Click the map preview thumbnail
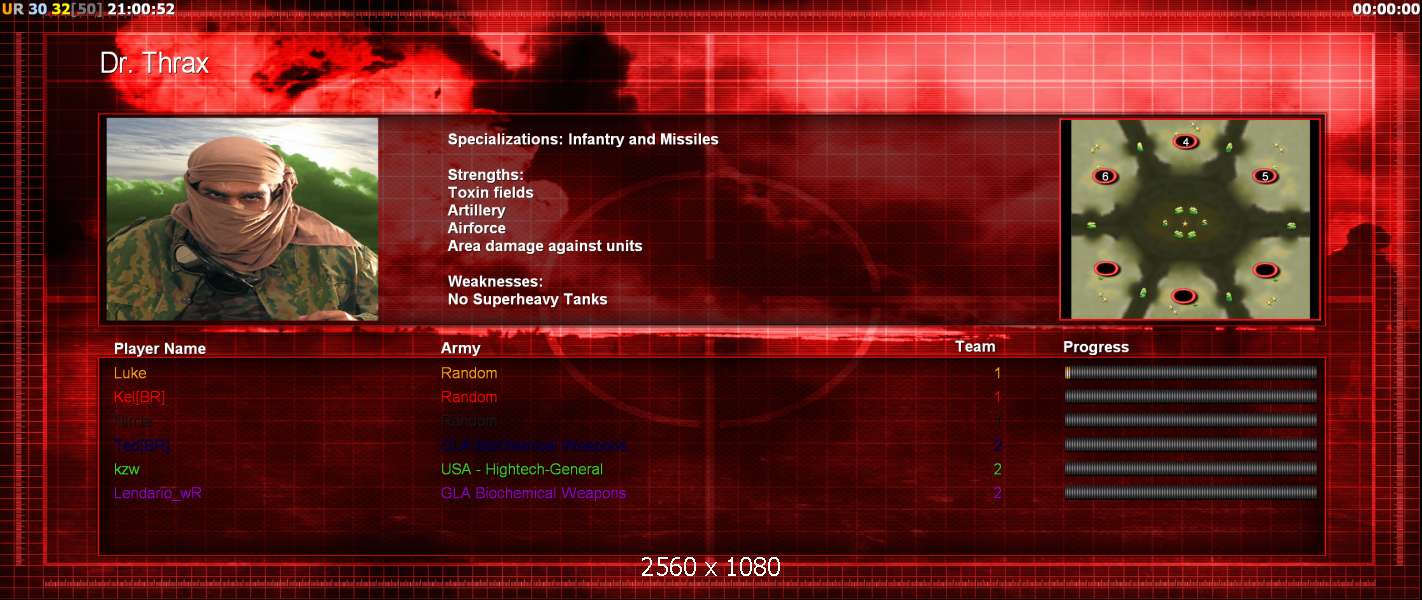 coord(1191,219)
